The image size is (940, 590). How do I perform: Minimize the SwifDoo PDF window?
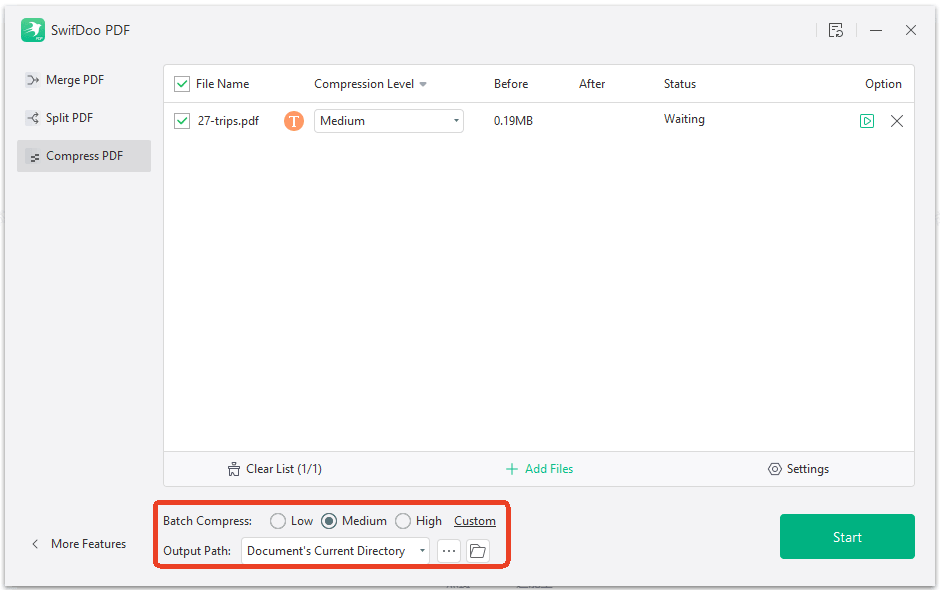point(876,30)
